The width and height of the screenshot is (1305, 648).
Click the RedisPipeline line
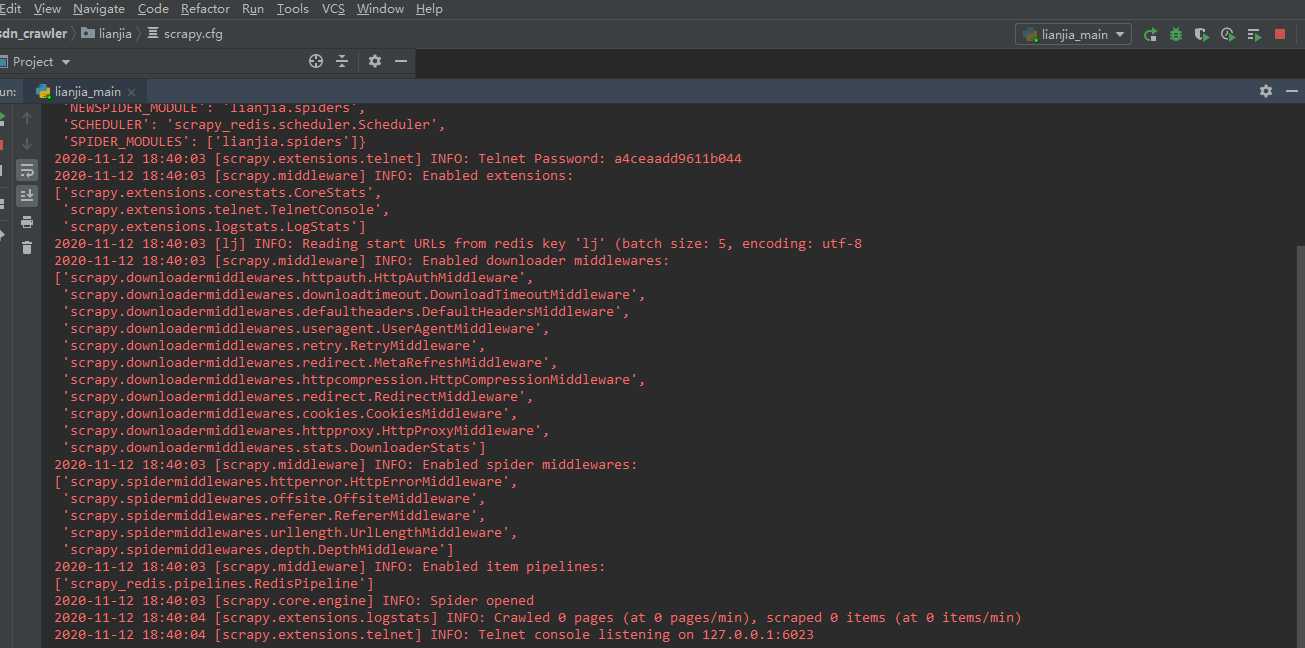[214, 583]
